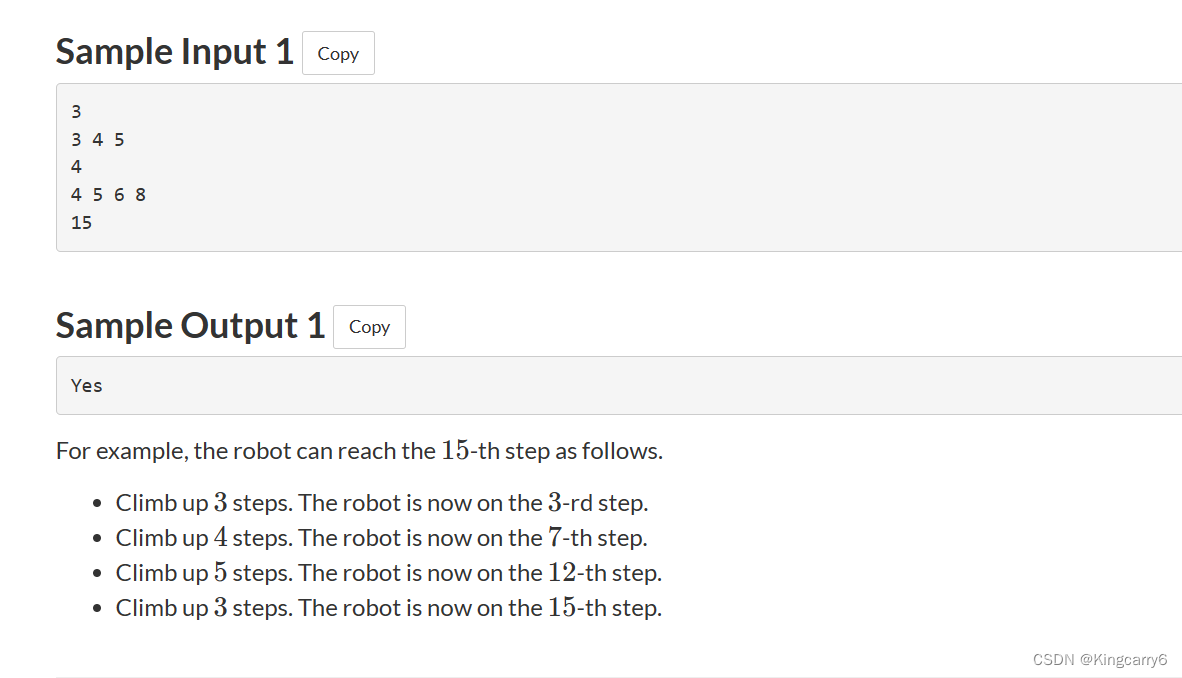
Task: Click the standalone "4" input line
Action: point(76,166)
